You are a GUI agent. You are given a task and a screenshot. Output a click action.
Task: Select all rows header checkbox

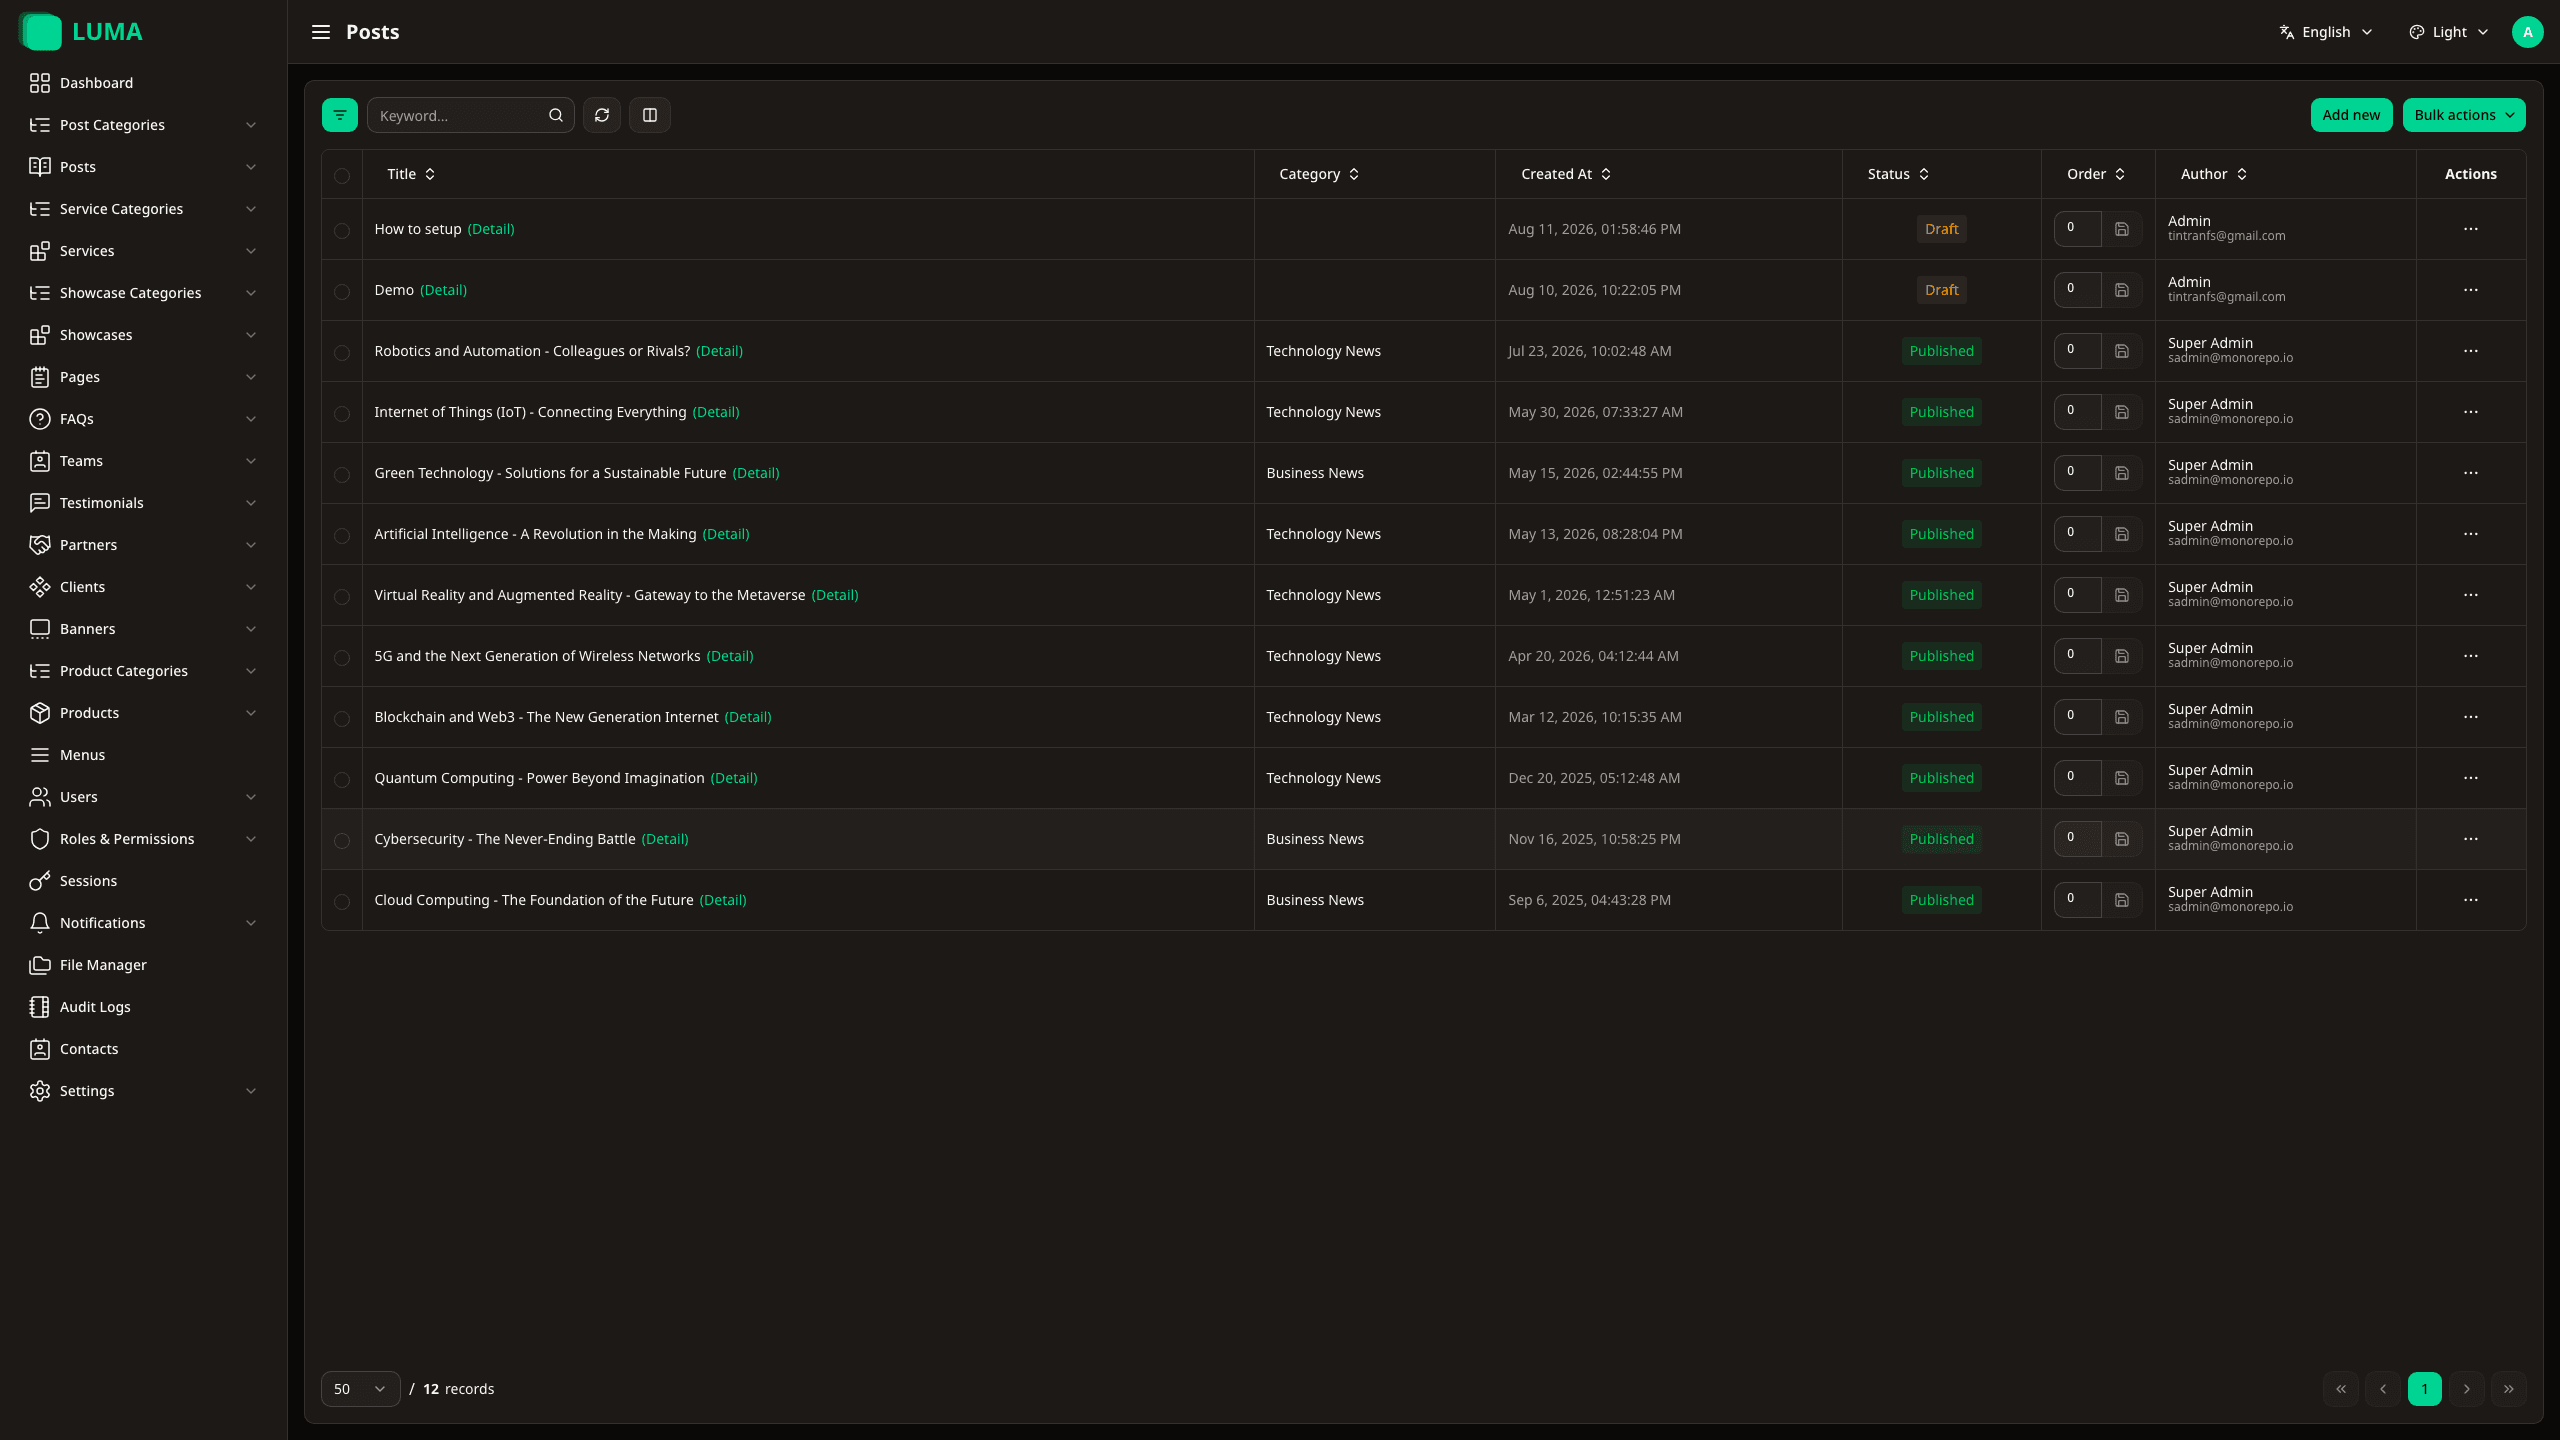[x=342, y=176]
